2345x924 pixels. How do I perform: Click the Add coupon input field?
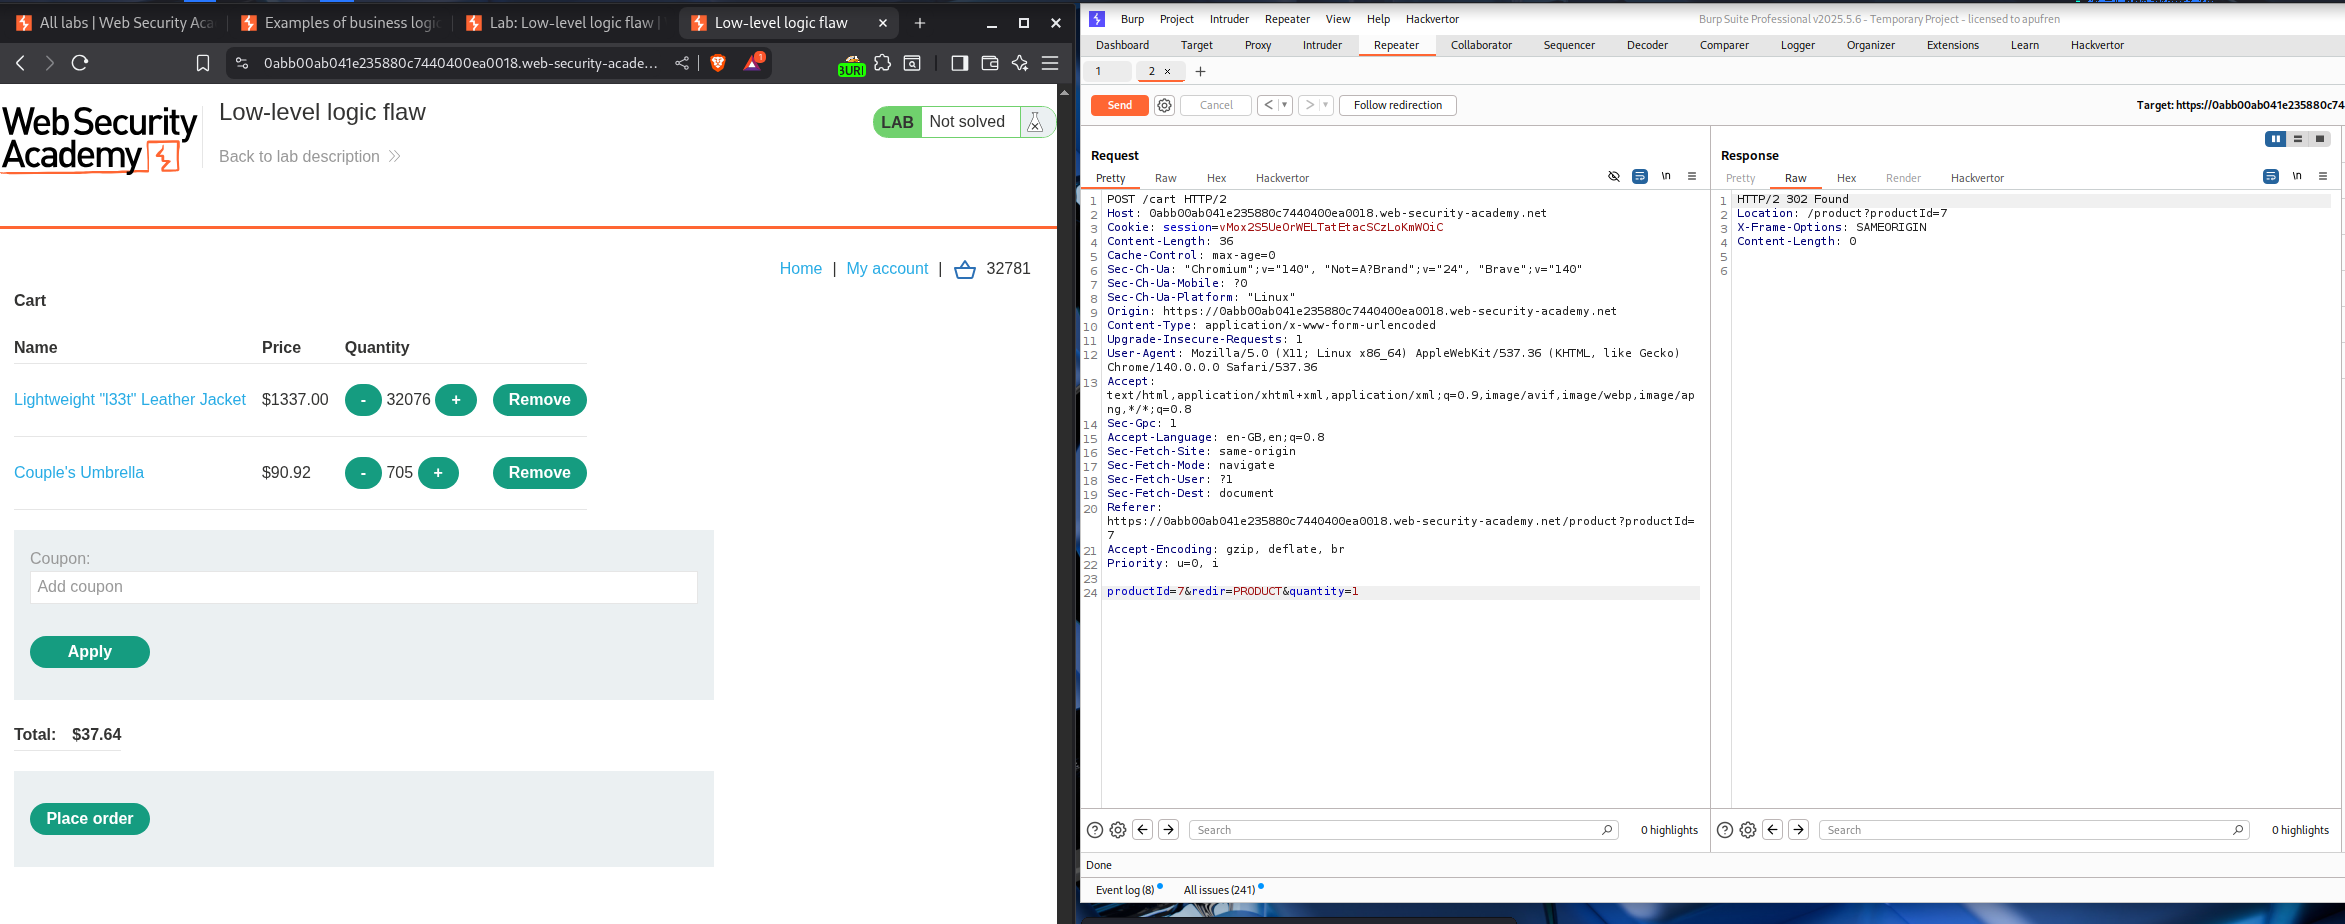tap(363, 587)
